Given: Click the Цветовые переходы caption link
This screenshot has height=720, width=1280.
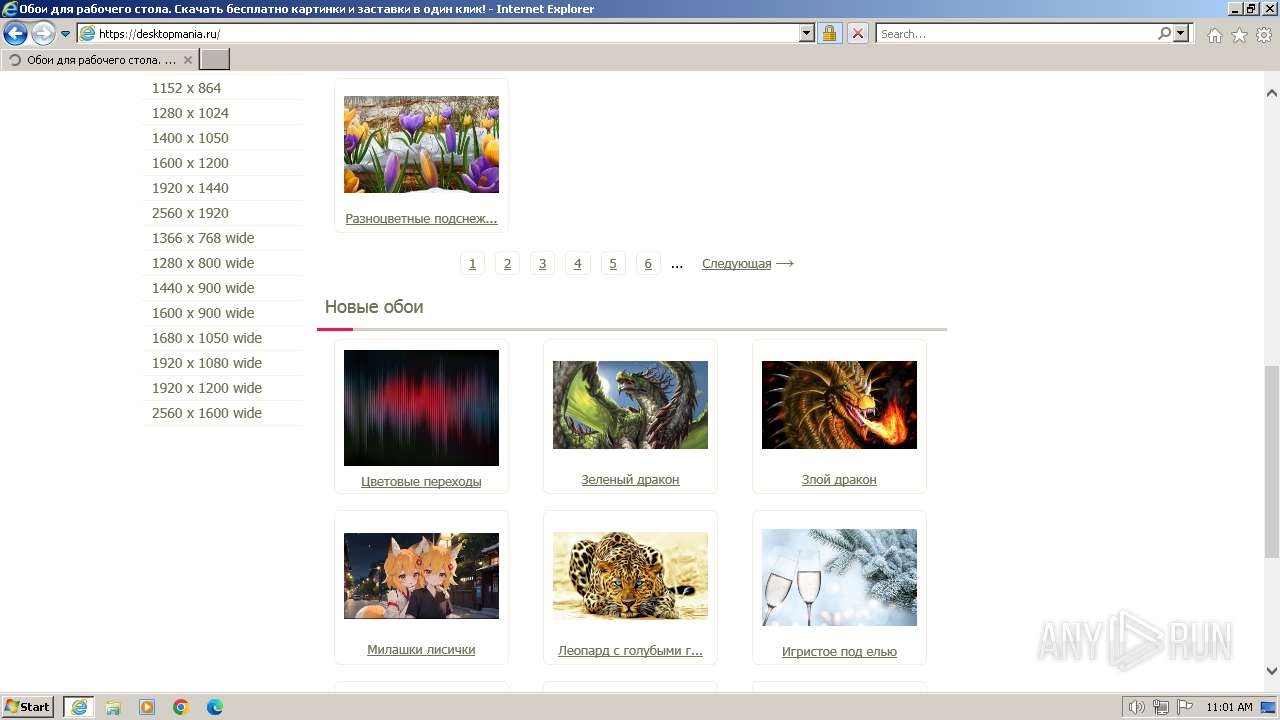Looking at the screenshot, I should [421, 481].
